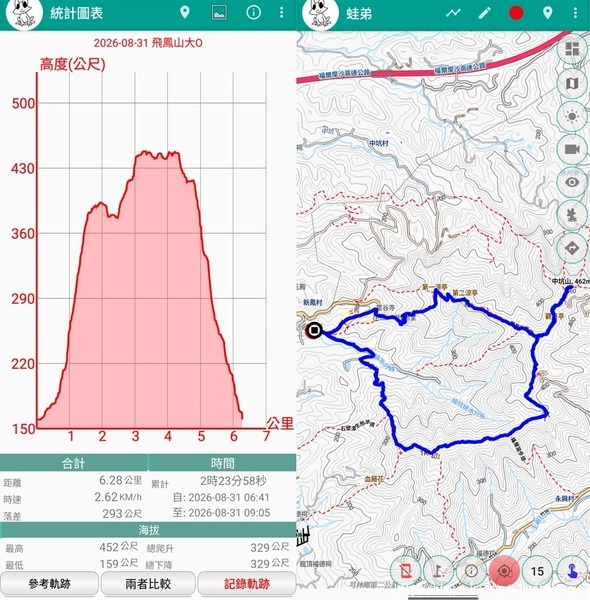Image resolution: width=590 pixels, height=600 pixels.
Task: Open the overflow menu in map header
Action: tap(575, 13)
